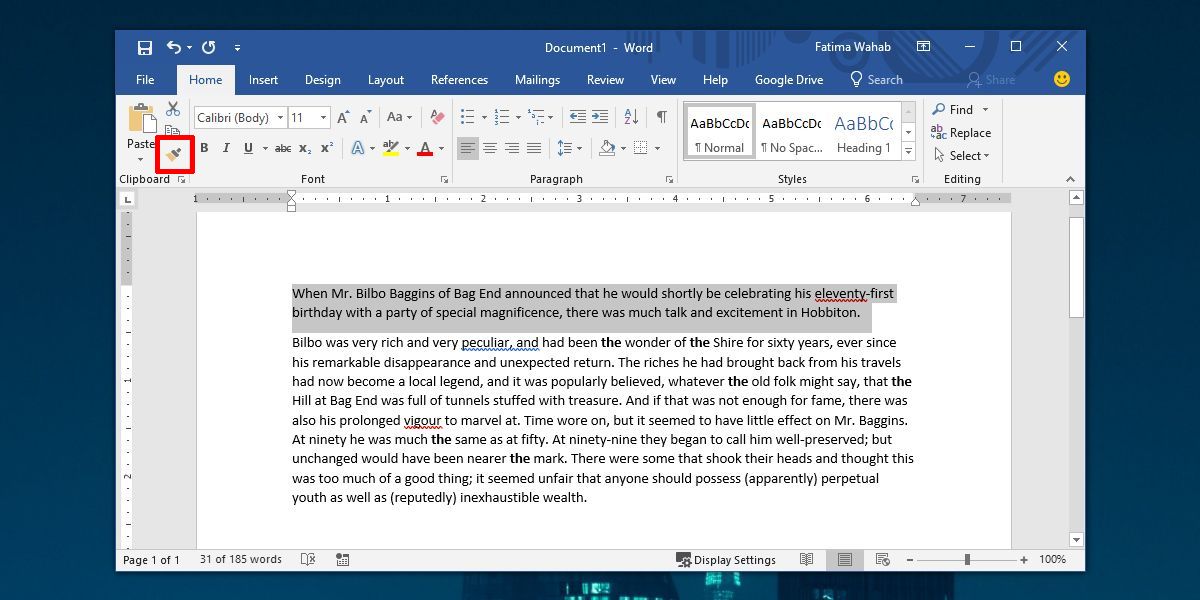
Task: Open the bullets list dropdown
Action: click(x=484, y=118)
